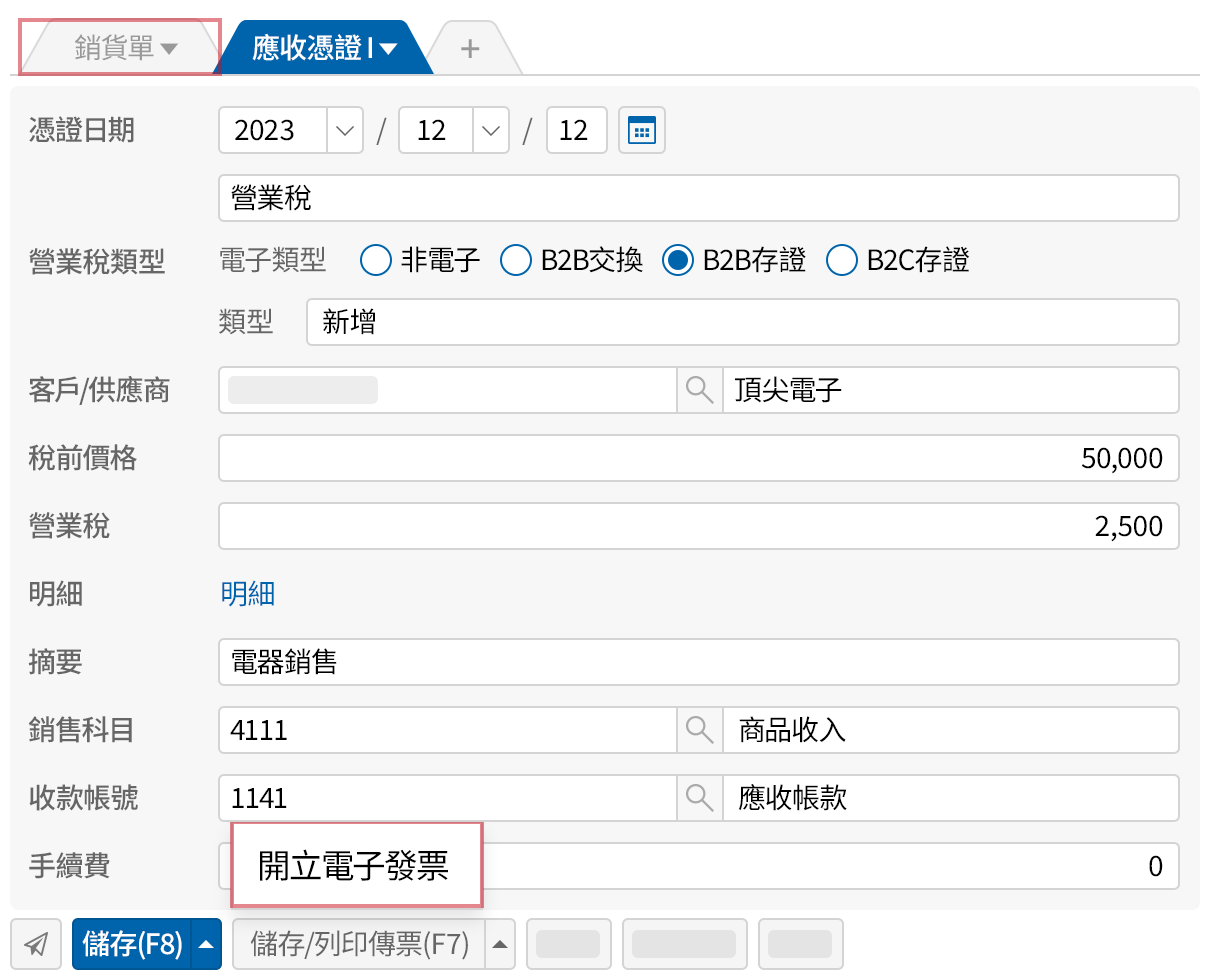The image size is (1210, 980).
Task: Click the receiving account 1141 search icon
Action: (699, 798)
